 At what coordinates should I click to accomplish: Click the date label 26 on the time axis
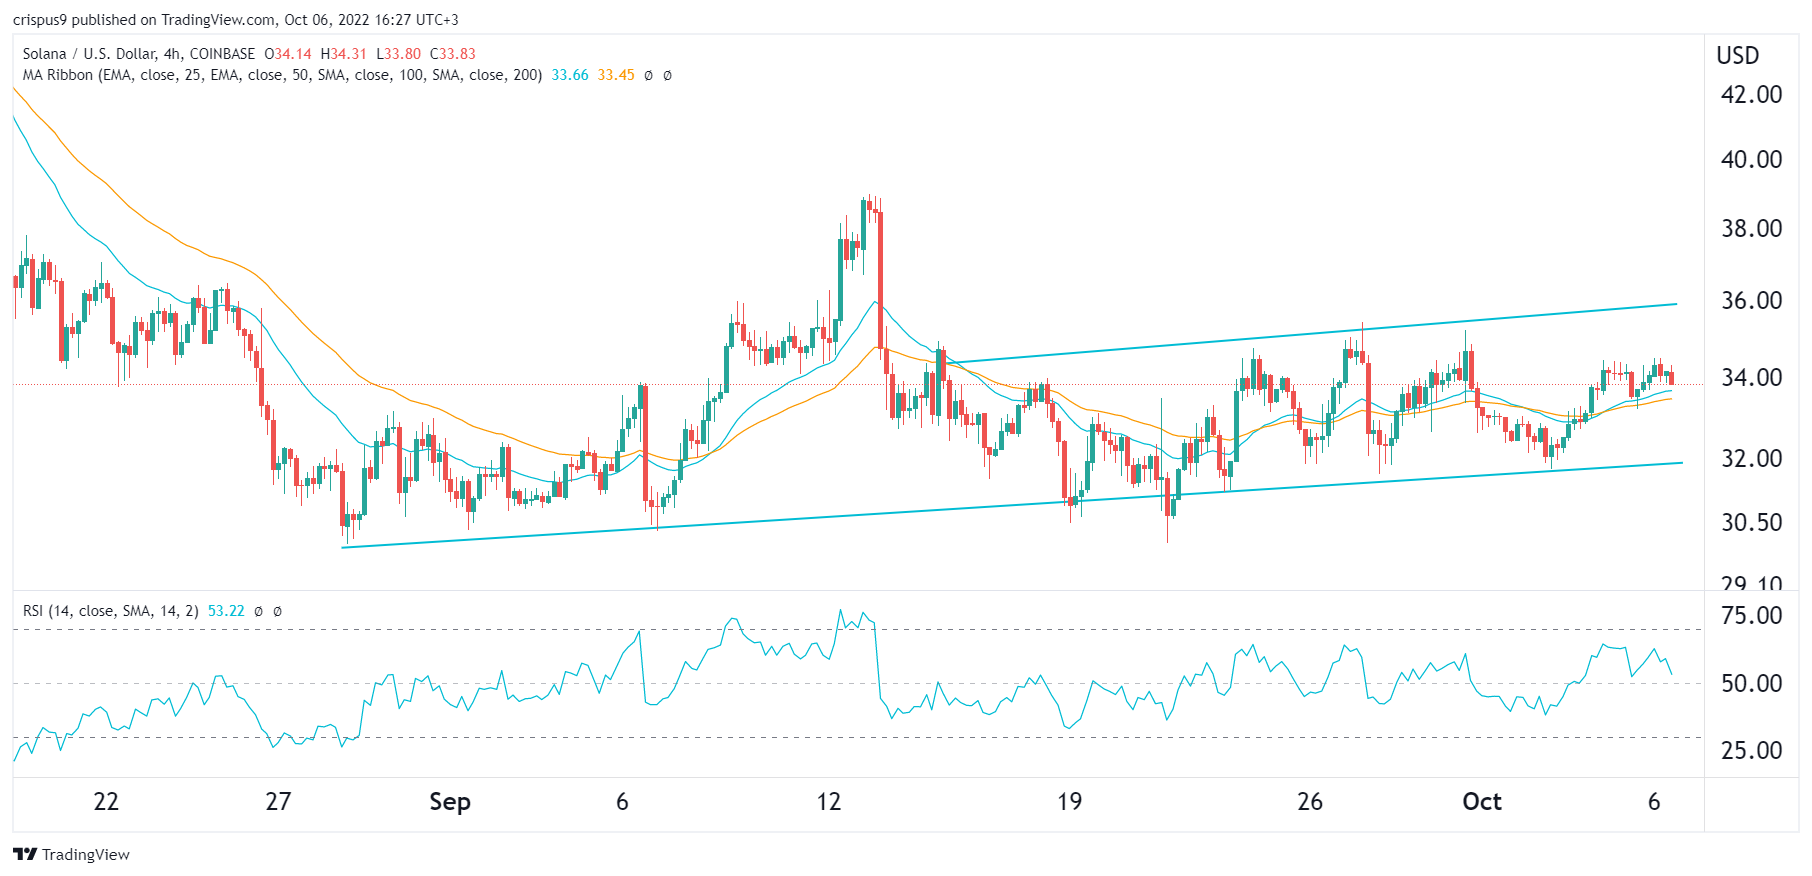[x=1310, y=802]
